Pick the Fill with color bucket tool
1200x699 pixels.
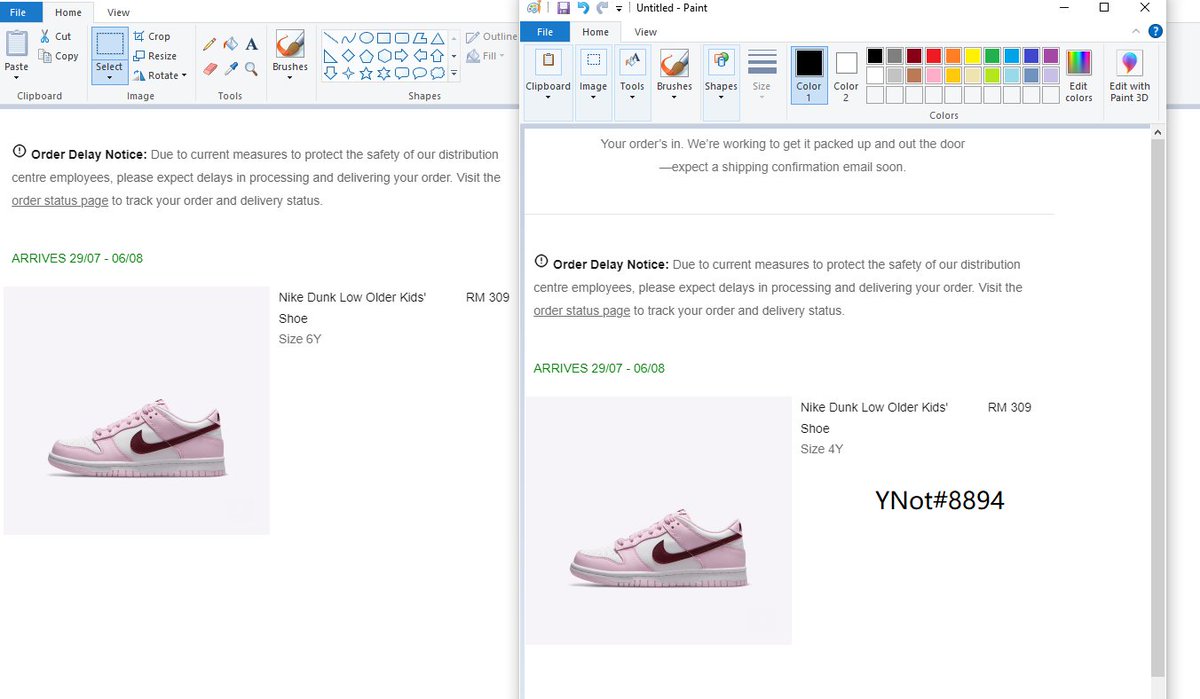(x=230, y=44)
